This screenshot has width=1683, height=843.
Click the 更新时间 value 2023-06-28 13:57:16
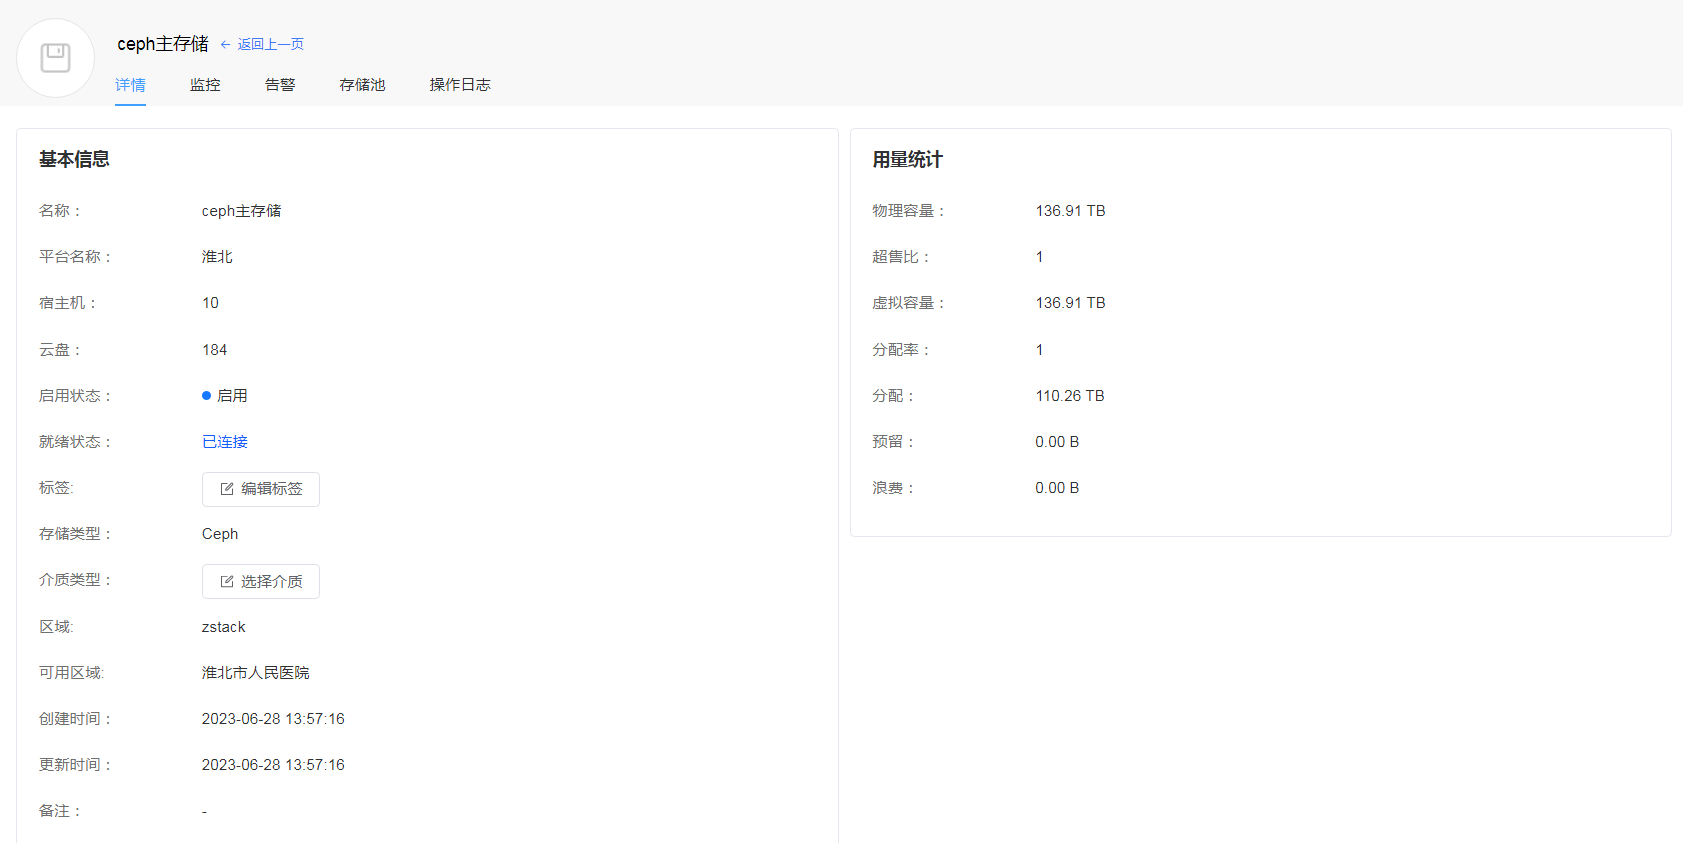click(273, 765)
